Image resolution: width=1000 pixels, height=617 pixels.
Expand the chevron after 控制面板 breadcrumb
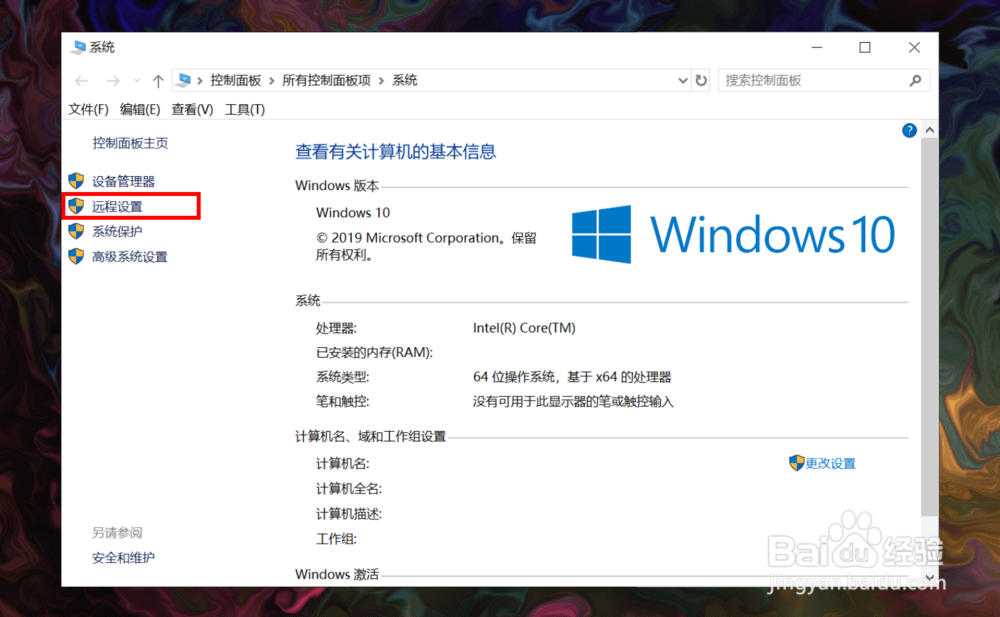click(272, 80)
